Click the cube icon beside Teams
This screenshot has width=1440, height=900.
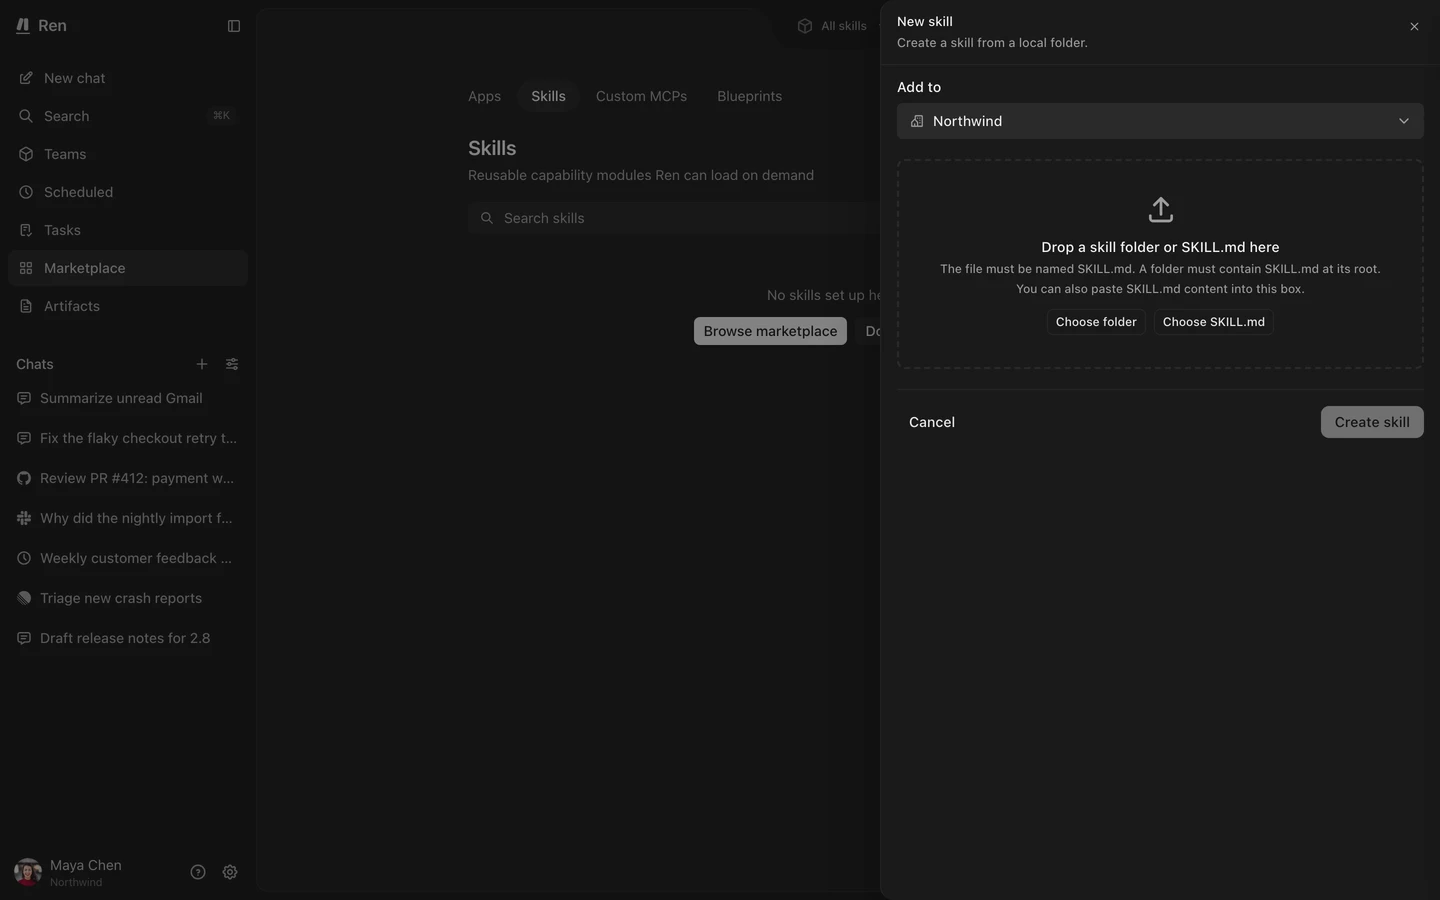[x=26, y=154]
